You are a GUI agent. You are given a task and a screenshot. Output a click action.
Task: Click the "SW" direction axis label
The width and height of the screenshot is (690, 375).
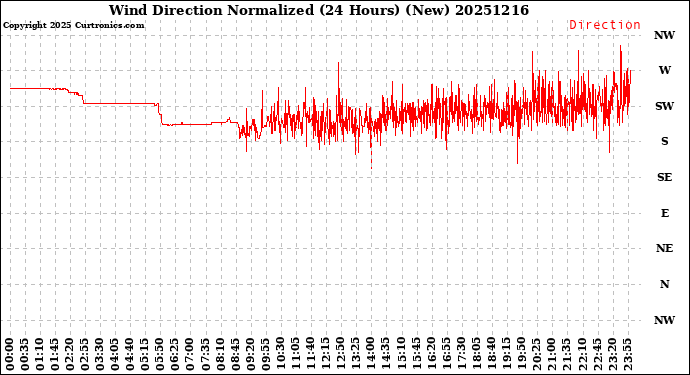664,106
